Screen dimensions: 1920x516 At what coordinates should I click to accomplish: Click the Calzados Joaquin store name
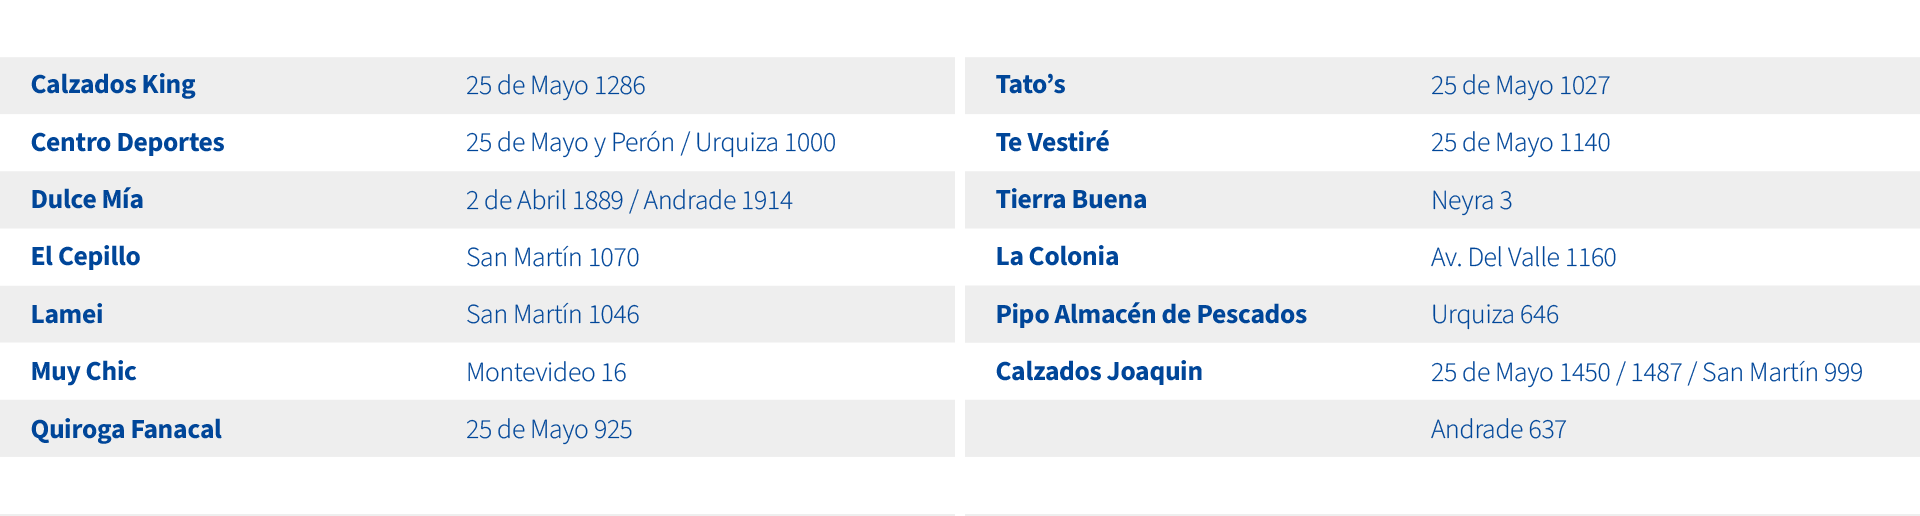[x=1099, y=371]
